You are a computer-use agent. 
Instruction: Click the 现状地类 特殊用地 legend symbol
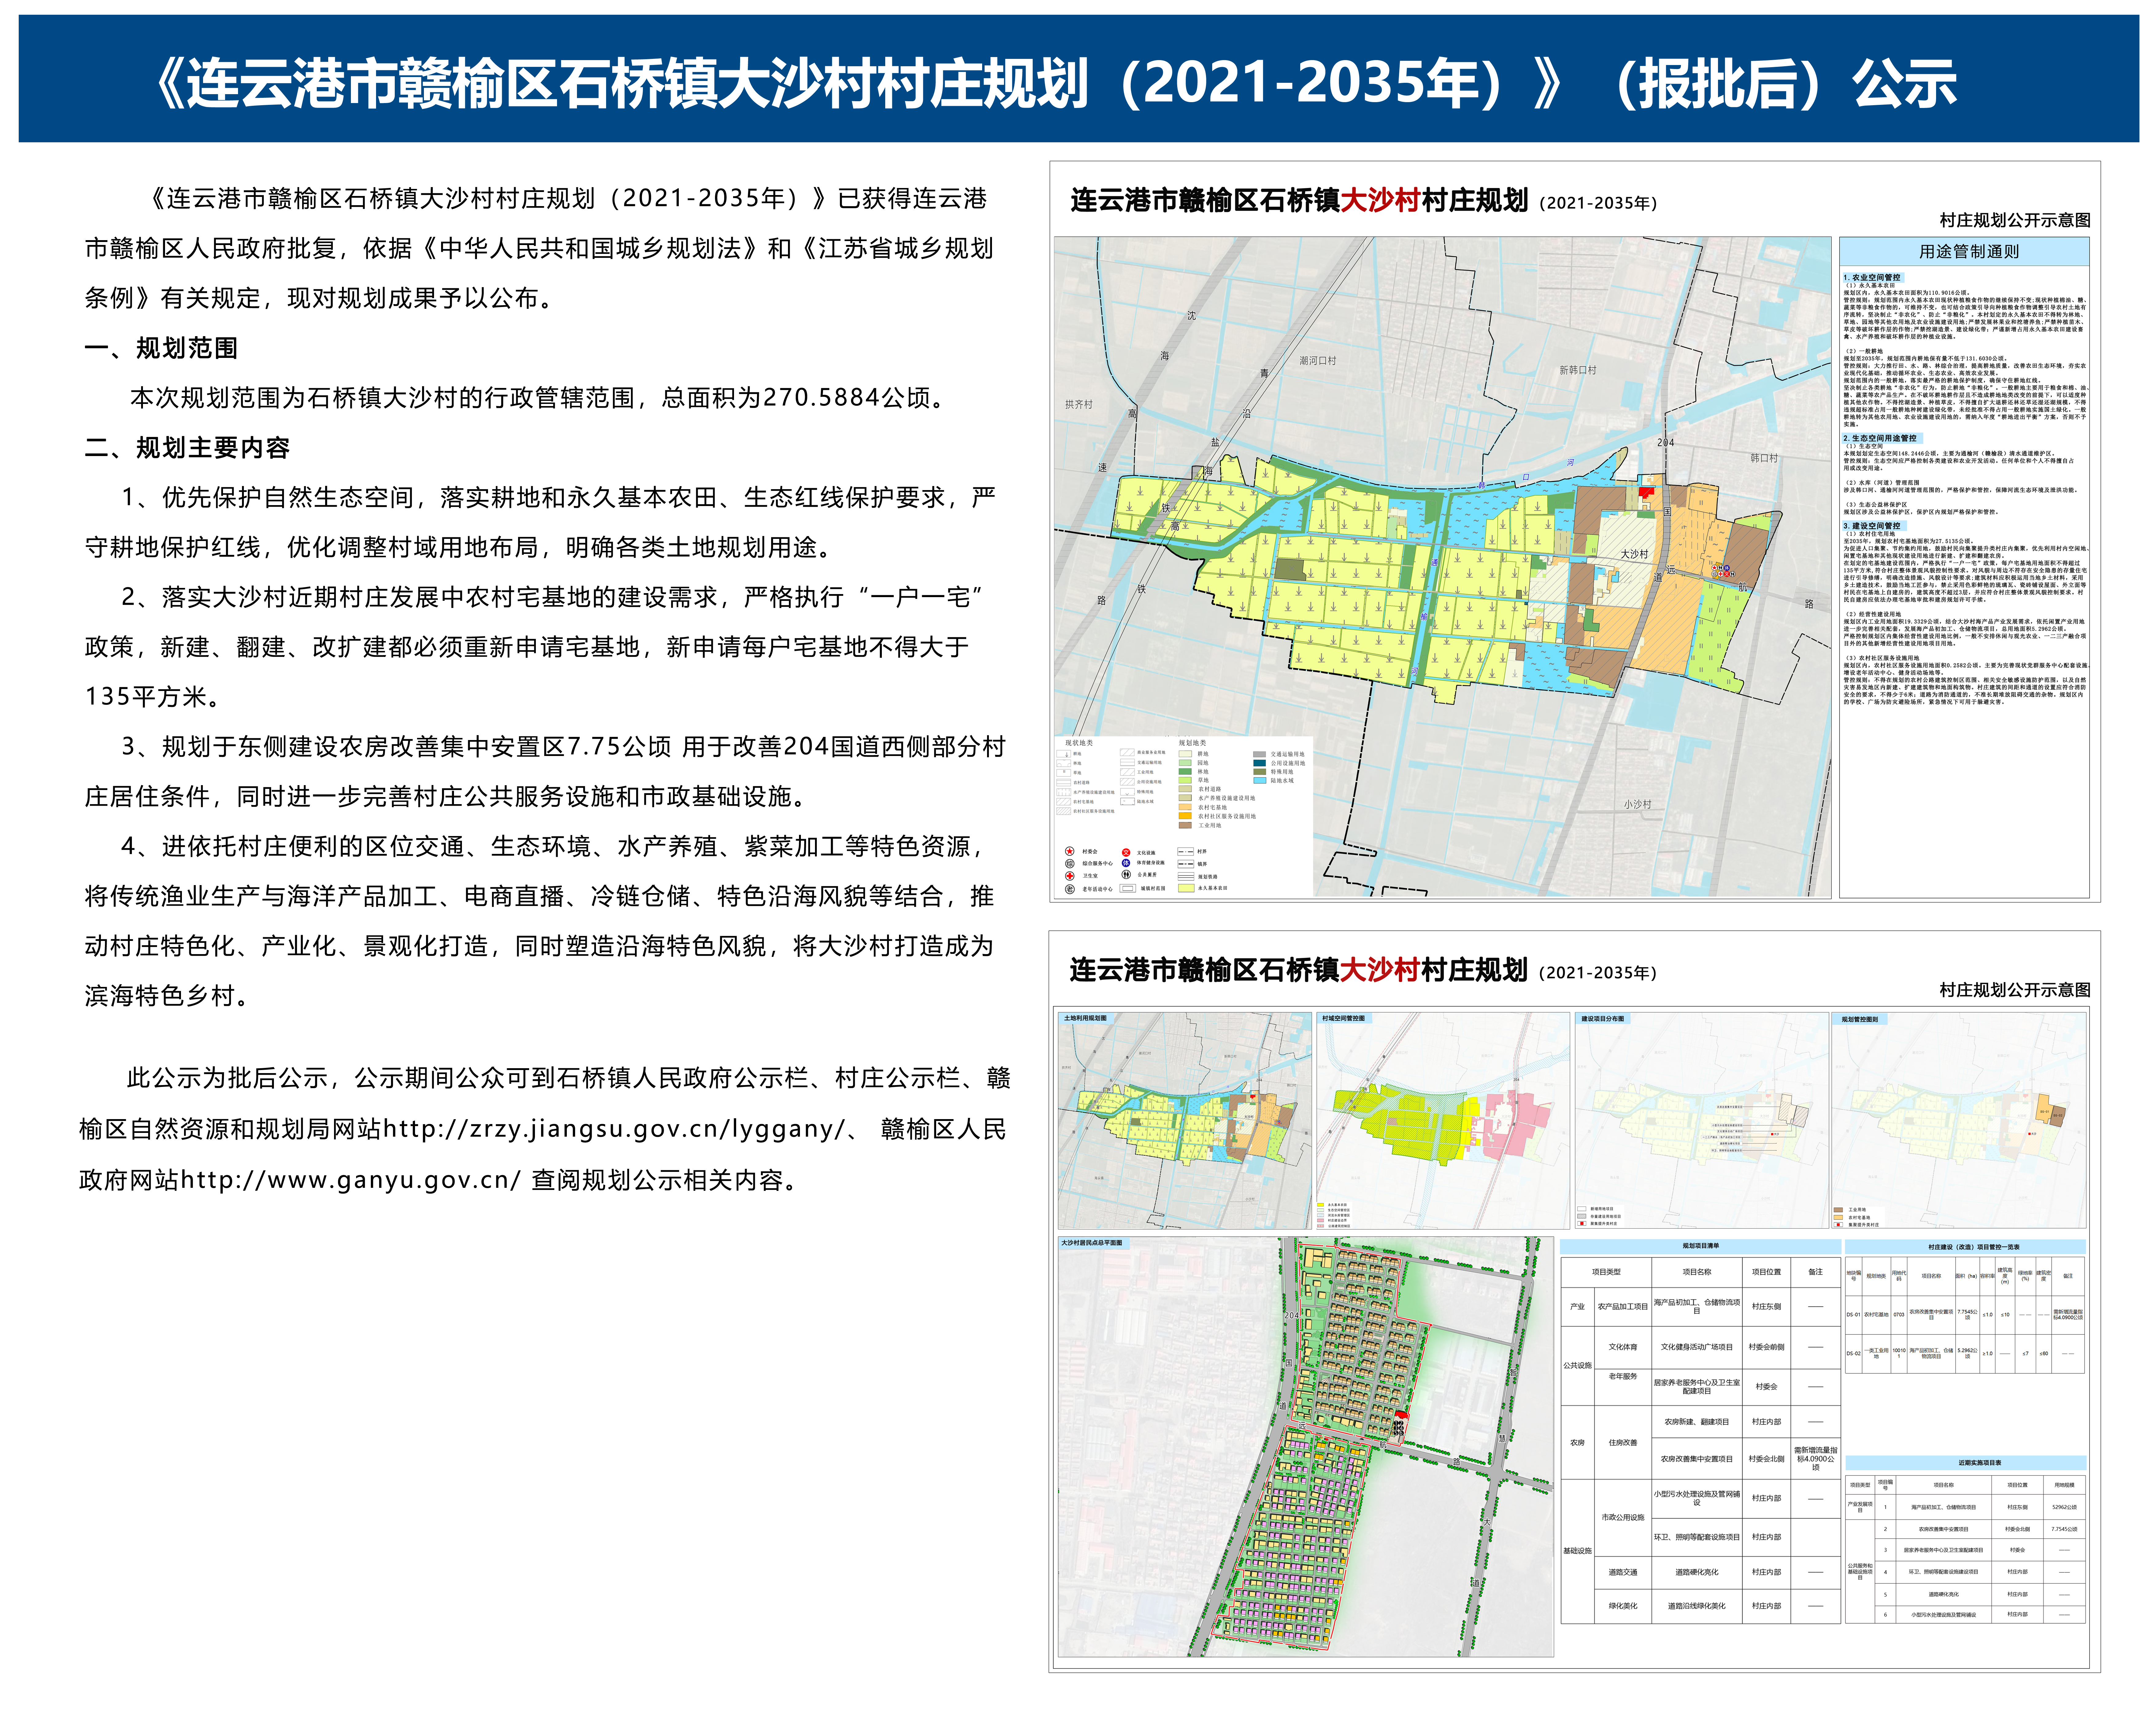1128,792
